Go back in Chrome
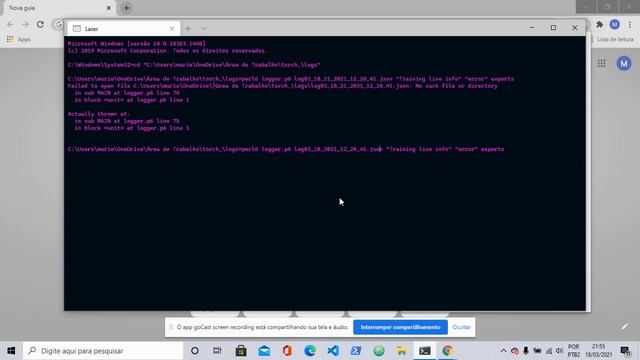Image resolution: width=640 pixels, height=360 pixels. (x=11, y=24)
